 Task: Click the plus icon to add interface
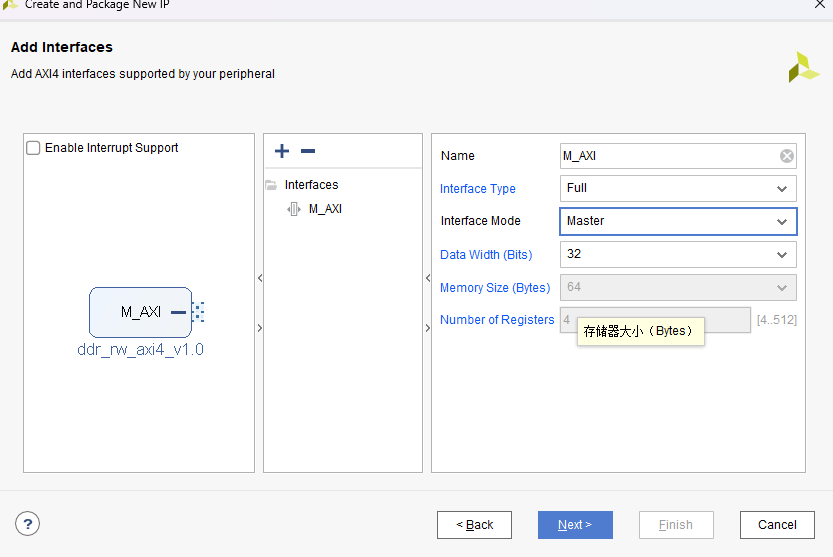pyautogui.click(x=282, y=151)
